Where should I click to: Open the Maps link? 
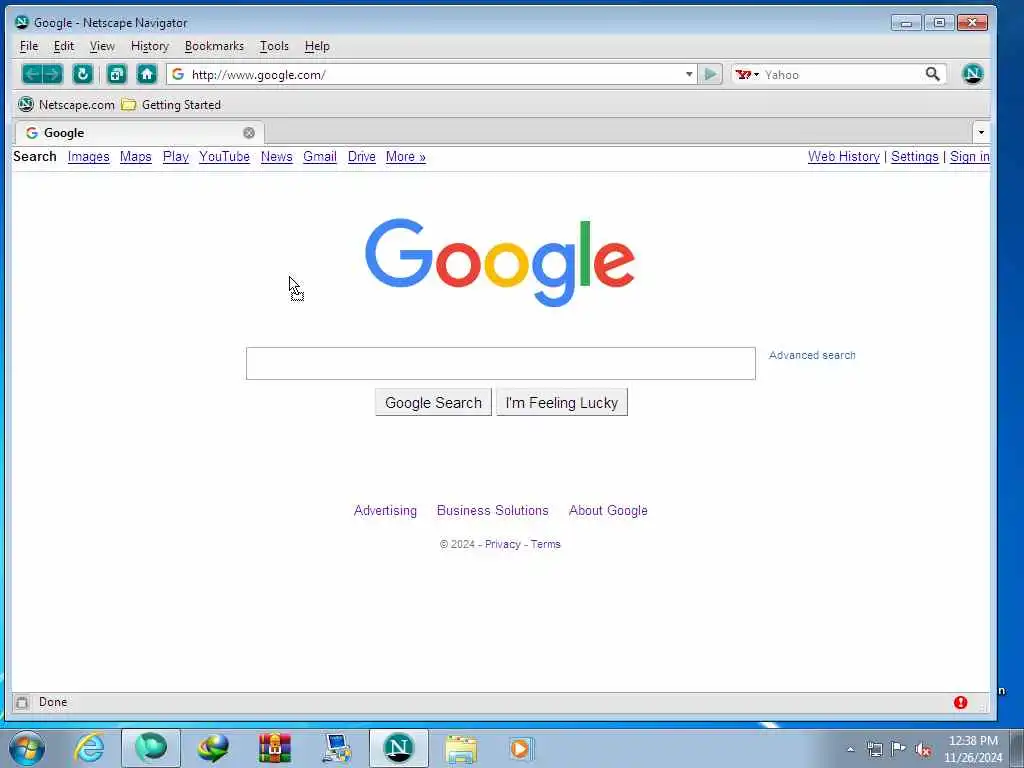136,157
